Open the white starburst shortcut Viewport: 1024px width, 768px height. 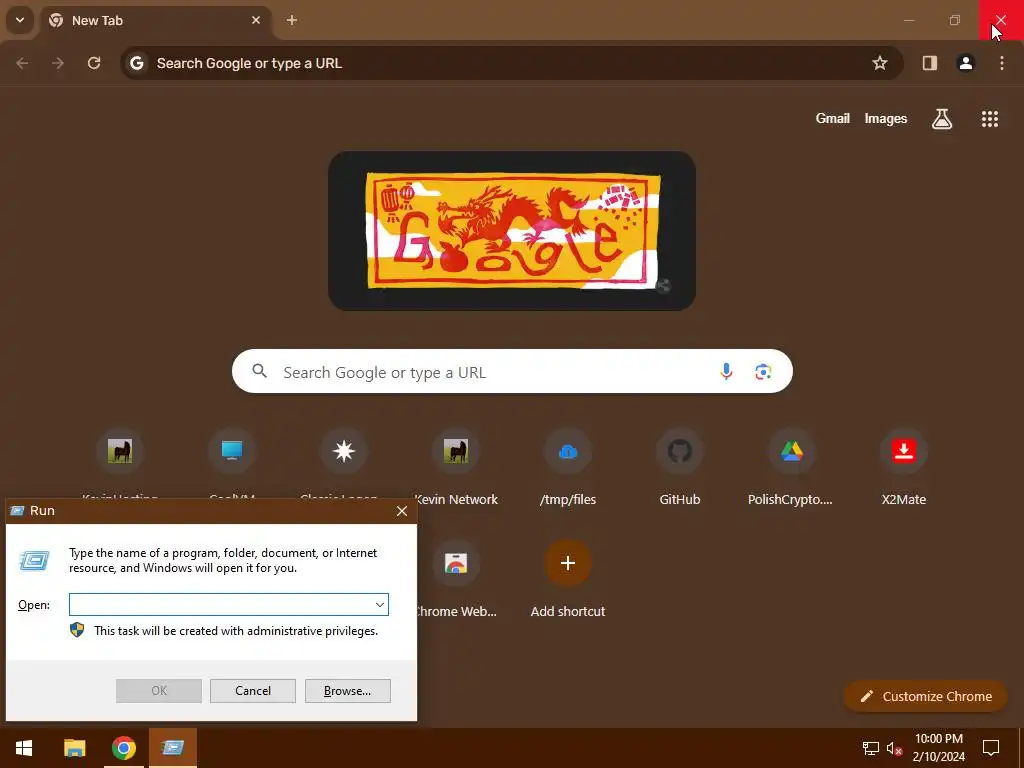pyautogui.click(x=344, y=451)
